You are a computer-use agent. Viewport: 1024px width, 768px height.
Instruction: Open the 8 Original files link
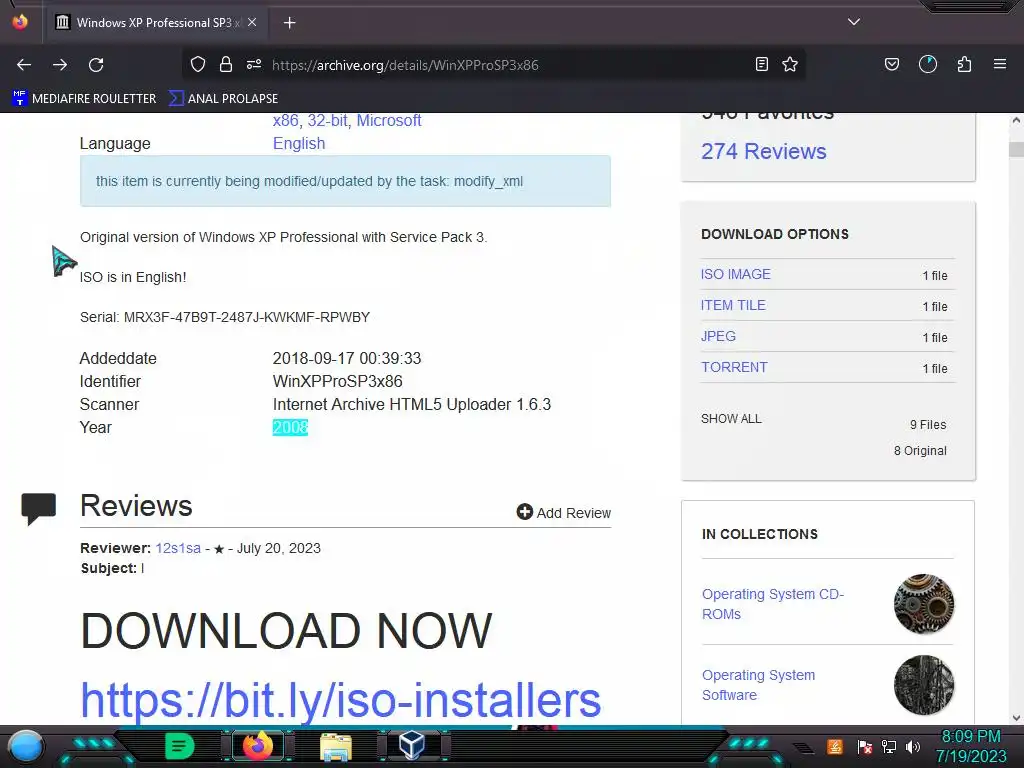[920, 451]
